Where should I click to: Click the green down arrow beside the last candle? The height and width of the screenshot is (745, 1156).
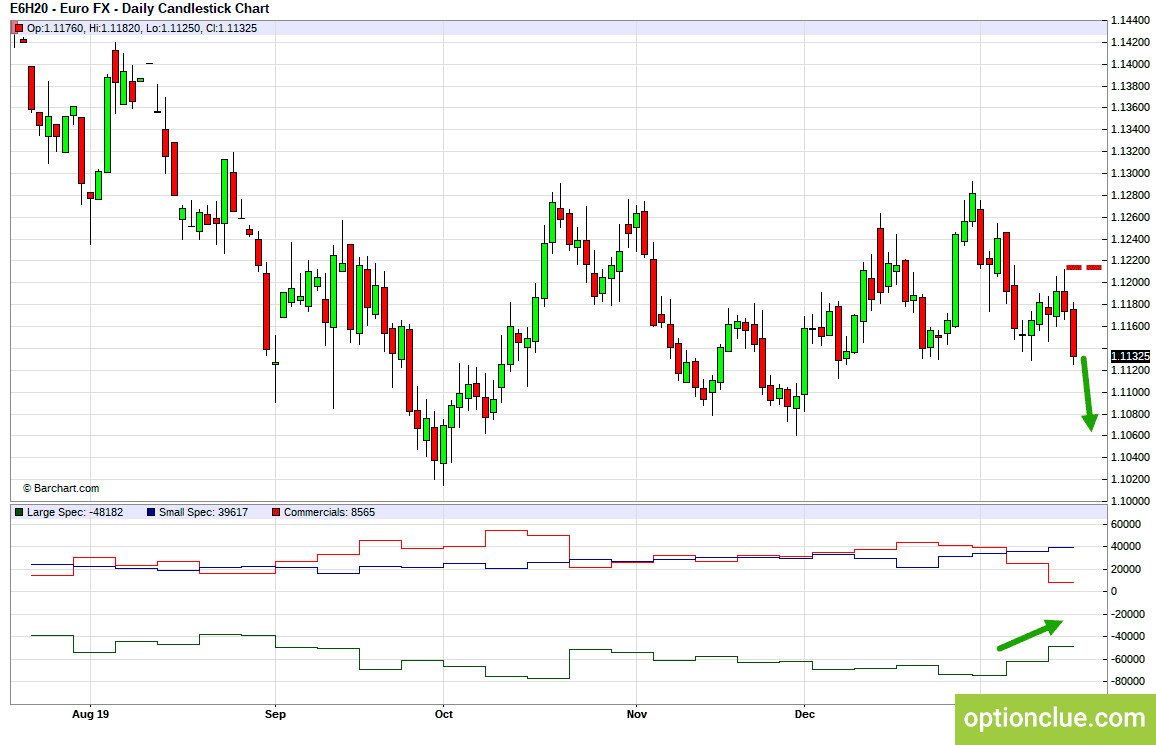coord(1088,394)
